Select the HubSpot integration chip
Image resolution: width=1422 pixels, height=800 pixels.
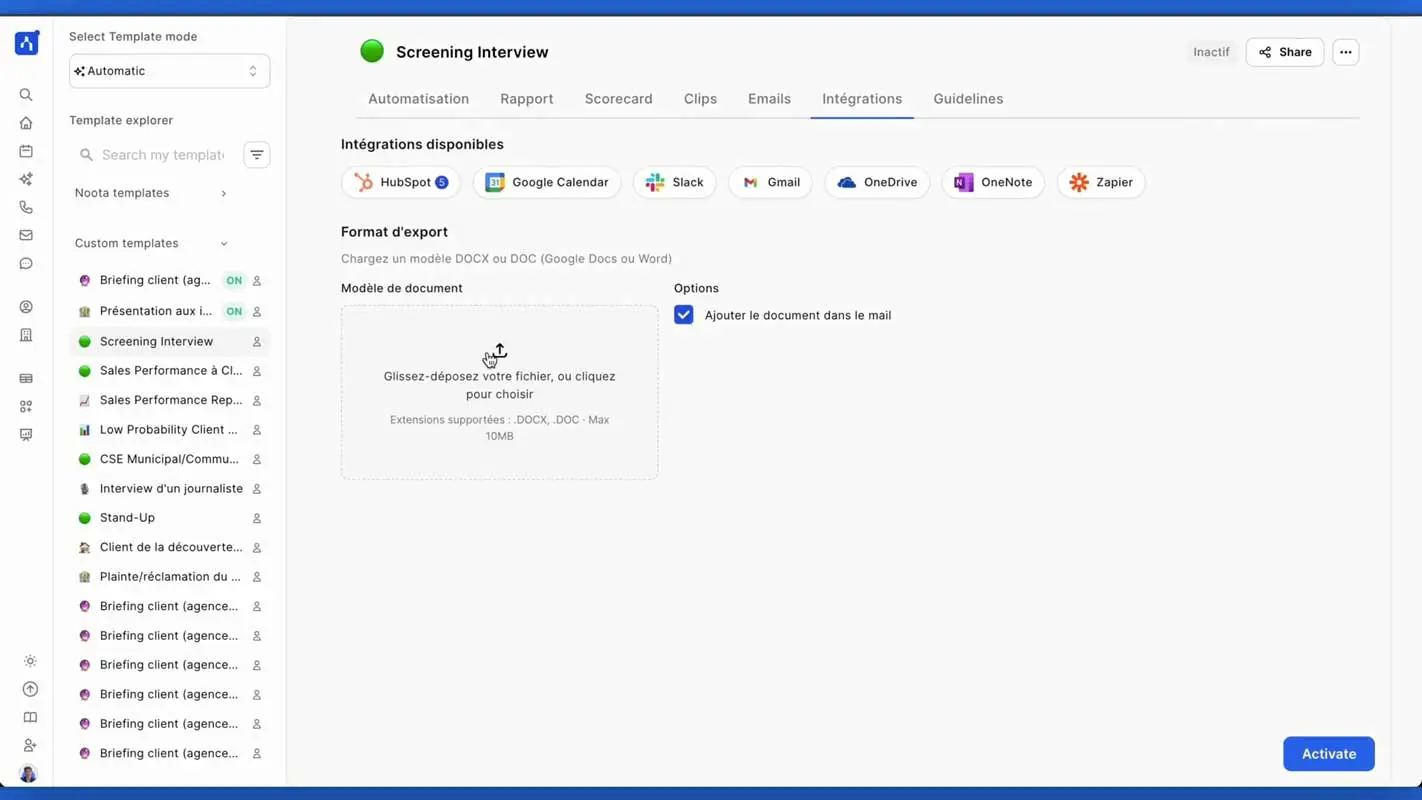coord(401,182)
